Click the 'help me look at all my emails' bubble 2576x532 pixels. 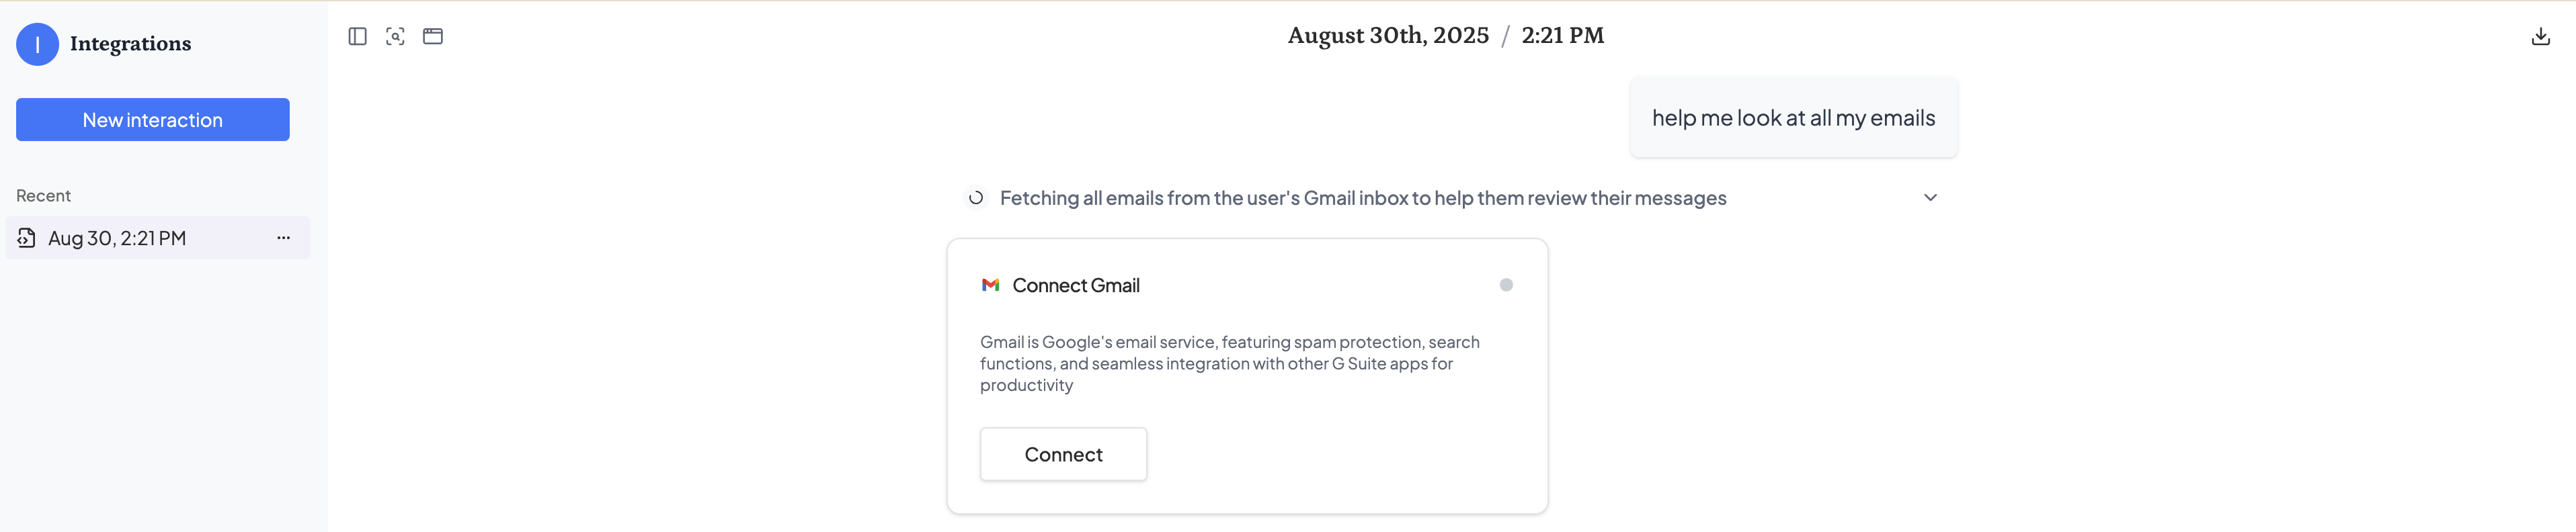click(x=1793, y=117)
